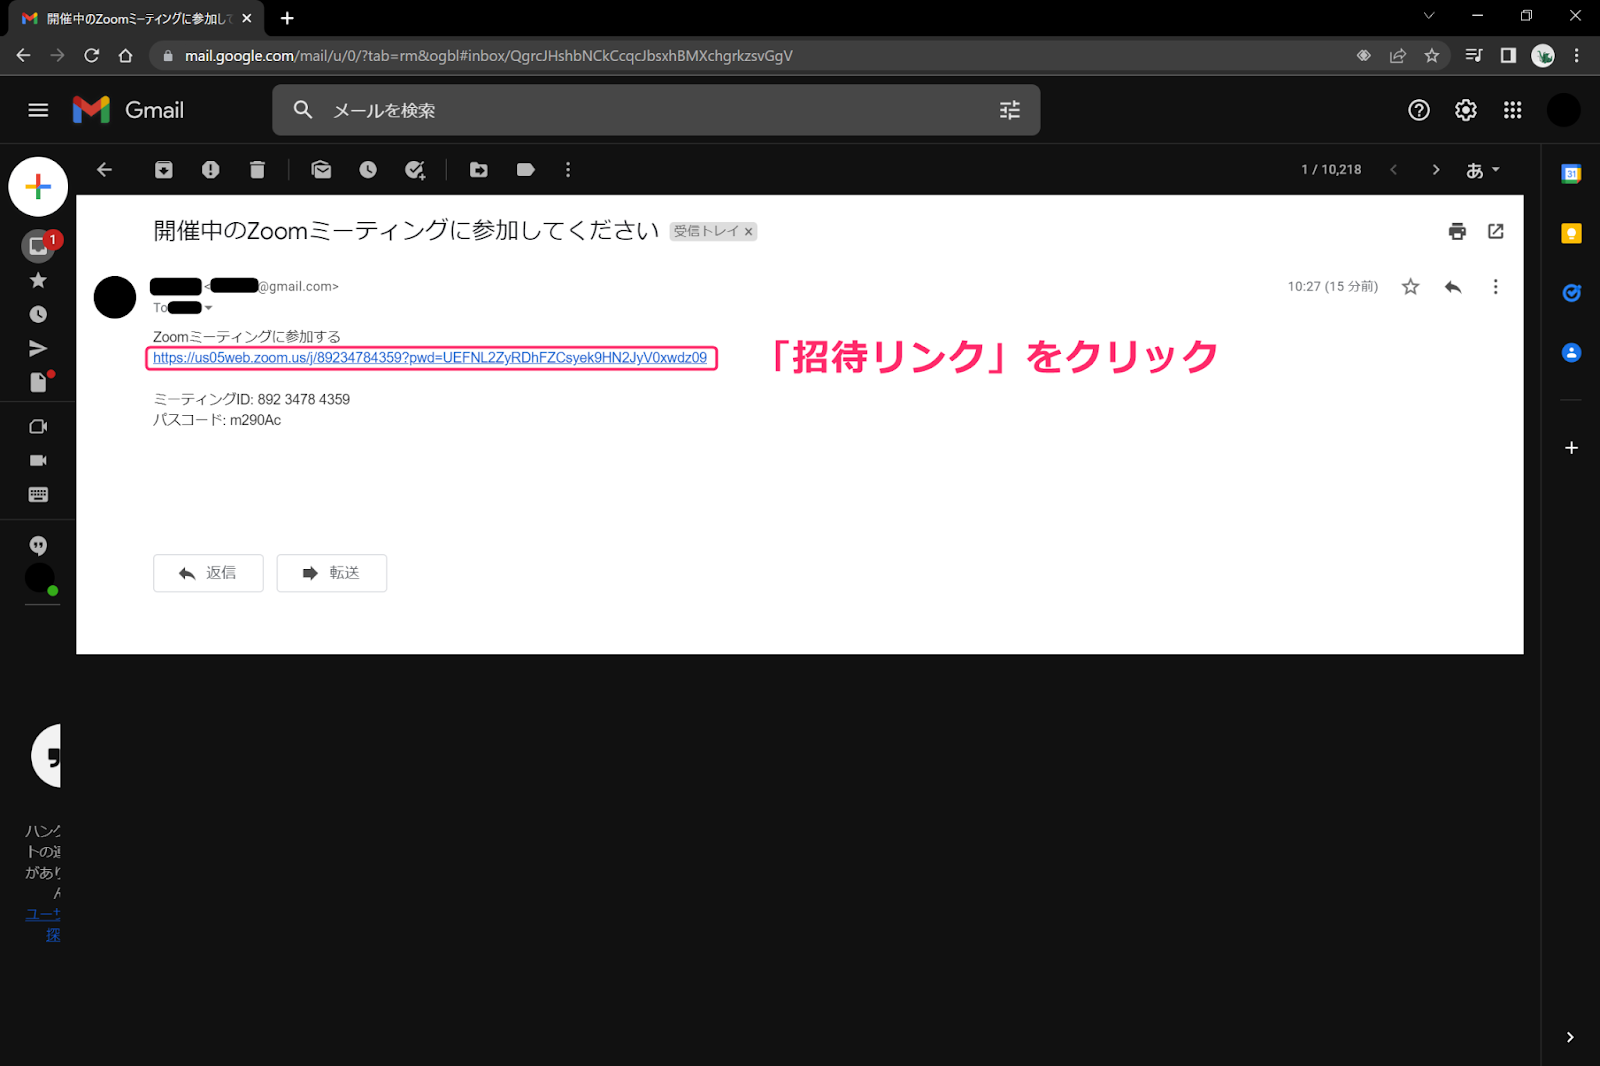Open a new browser tab

(287, 18)
